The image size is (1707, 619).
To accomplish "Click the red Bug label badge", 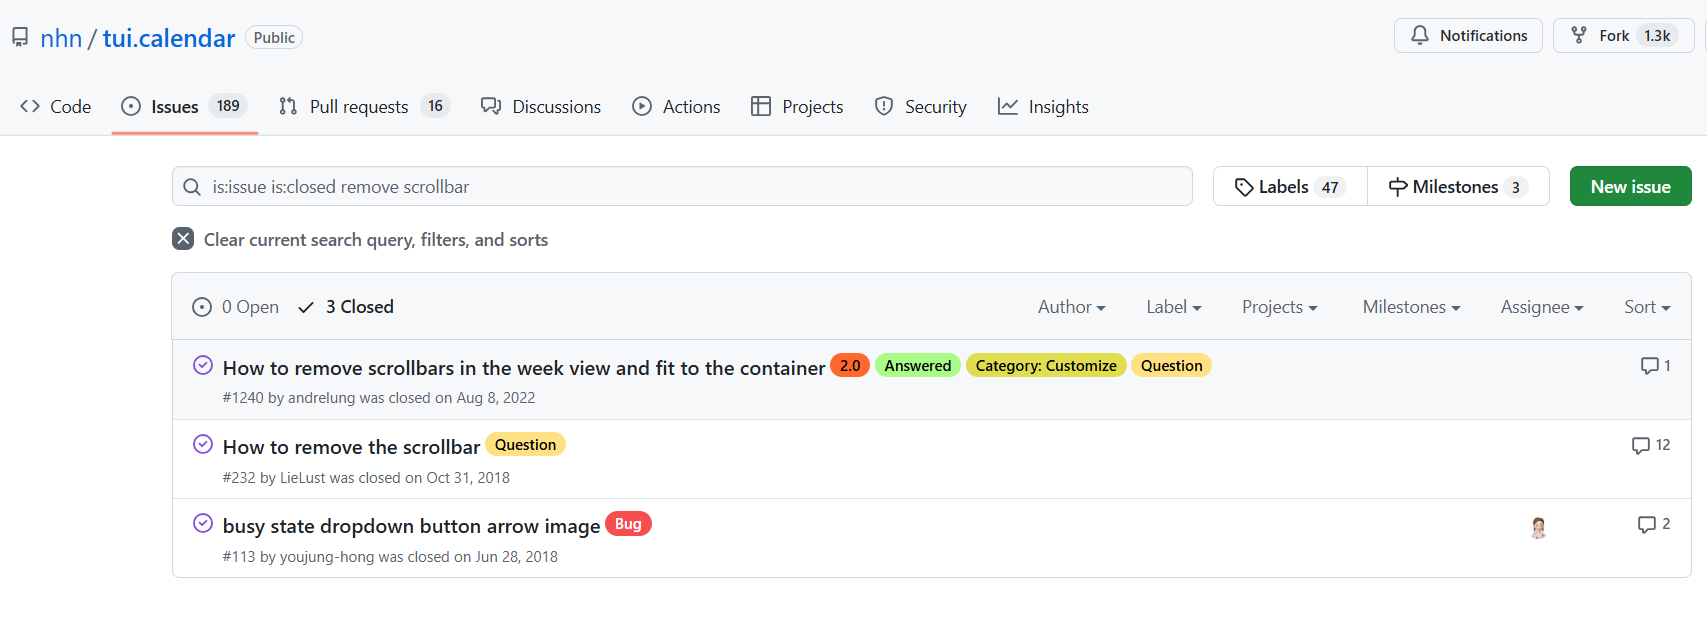I will click(628, 524).
